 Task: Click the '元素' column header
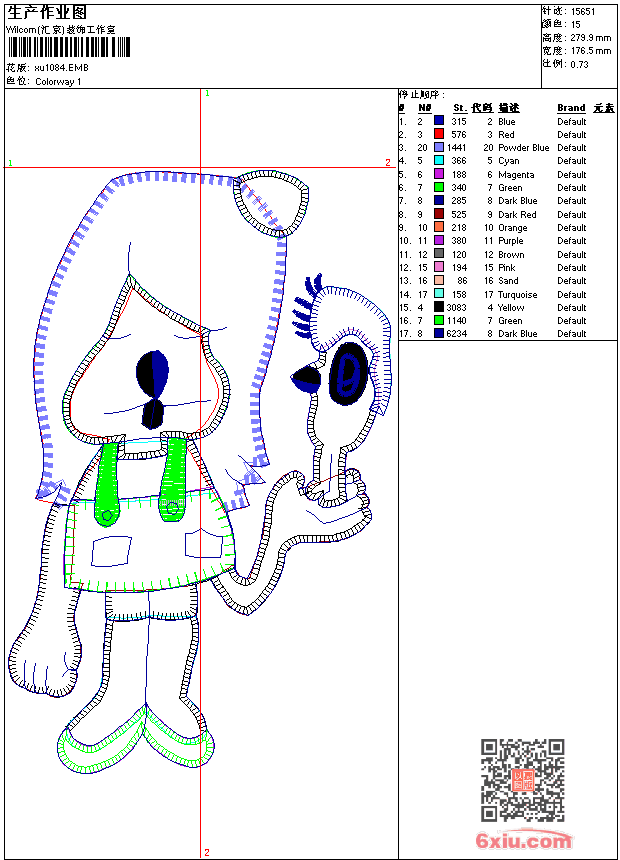[x=604, y=108]
